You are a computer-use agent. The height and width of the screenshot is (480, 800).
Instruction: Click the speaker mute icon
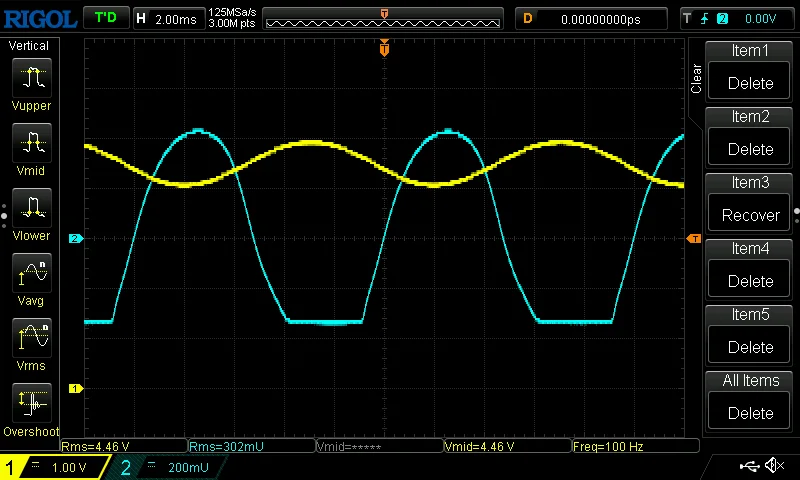(774, 466)
